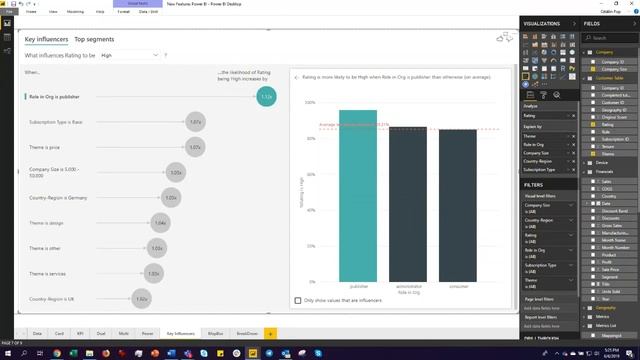Remove Rating from the Analyze well

click(573, 116)
